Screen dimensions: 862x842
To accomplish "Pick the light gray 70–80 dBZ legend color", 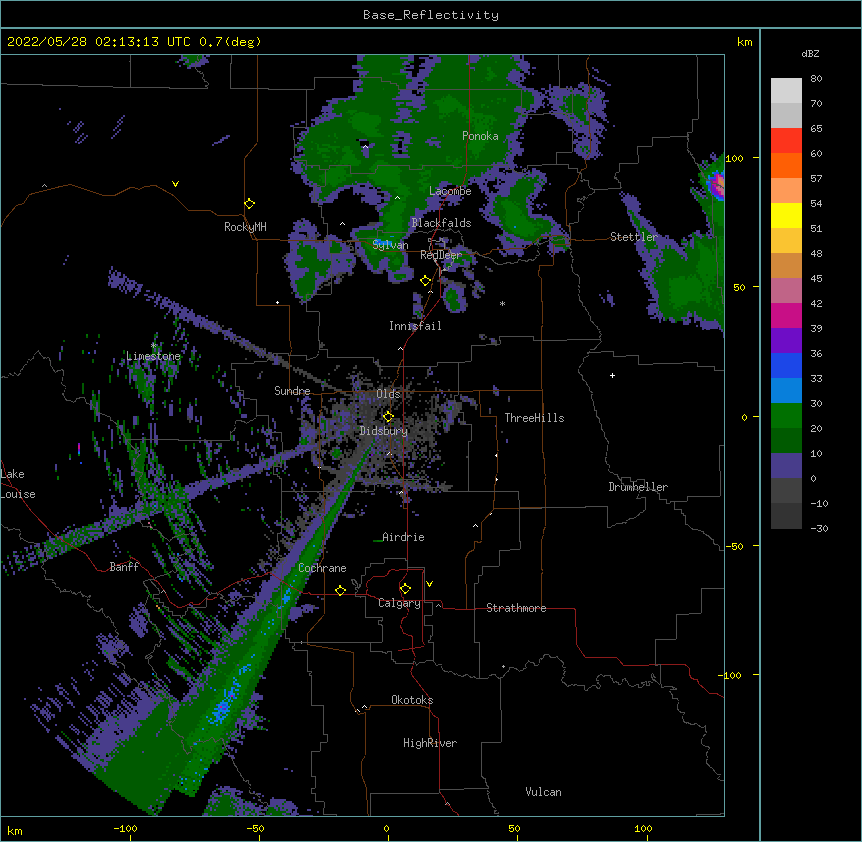I will click(x=786, y=91).
